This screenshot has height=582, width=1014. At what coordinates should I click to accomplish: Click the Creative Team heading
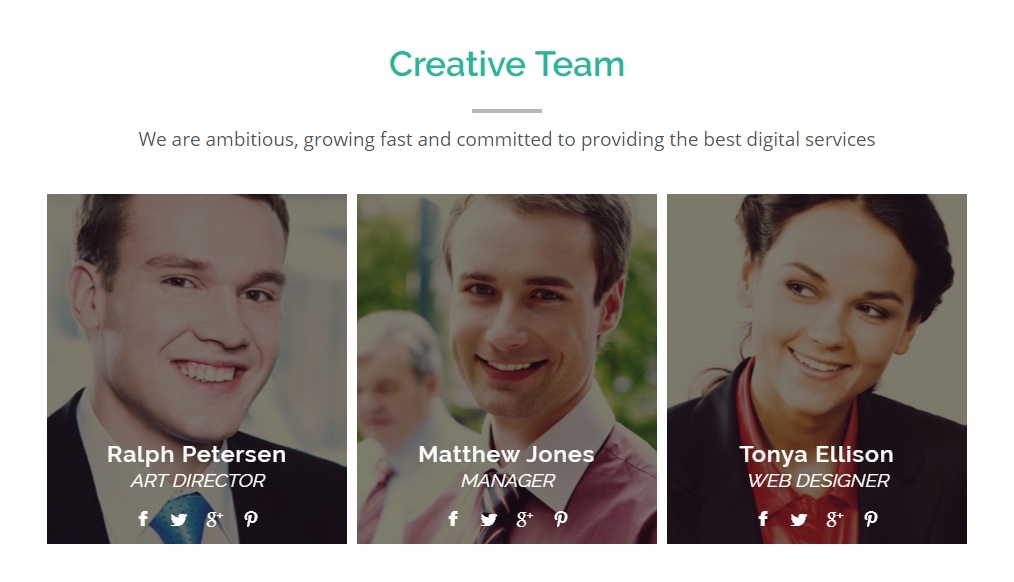coord(507,64)
